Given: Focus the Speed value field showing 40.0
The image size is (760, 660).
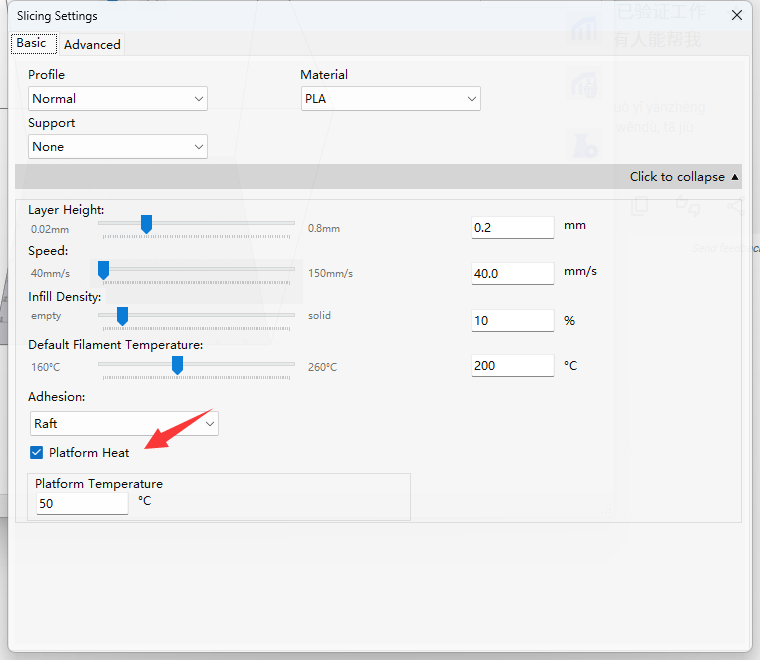Looking at the screenshot, I should pyautogui.click(x=512, y=273).
